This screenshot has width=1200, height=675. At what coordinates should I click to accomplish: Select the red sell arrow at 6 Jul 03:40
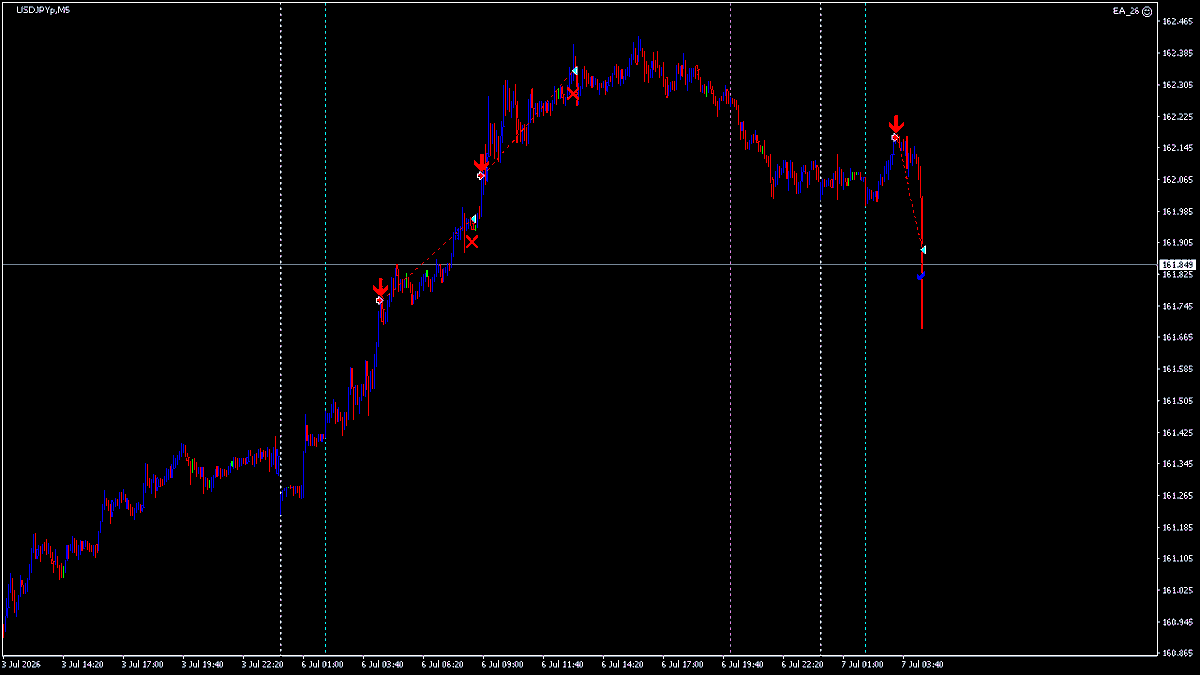(380, 288)
